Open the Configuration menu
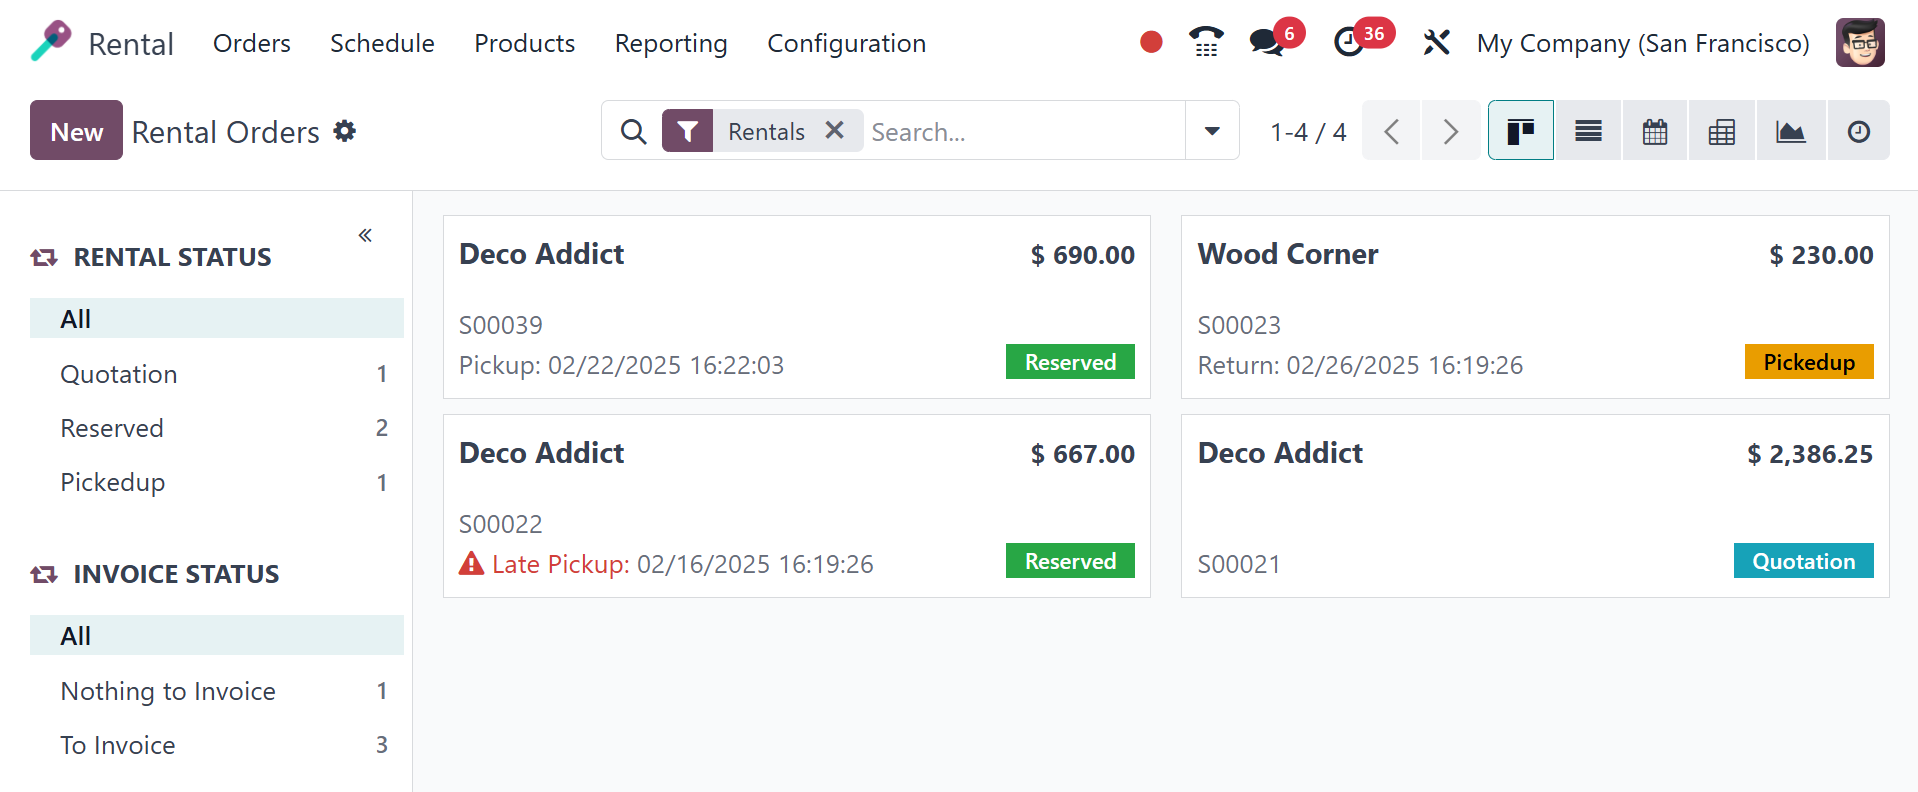1918x792 pixels. click(846, 43)
